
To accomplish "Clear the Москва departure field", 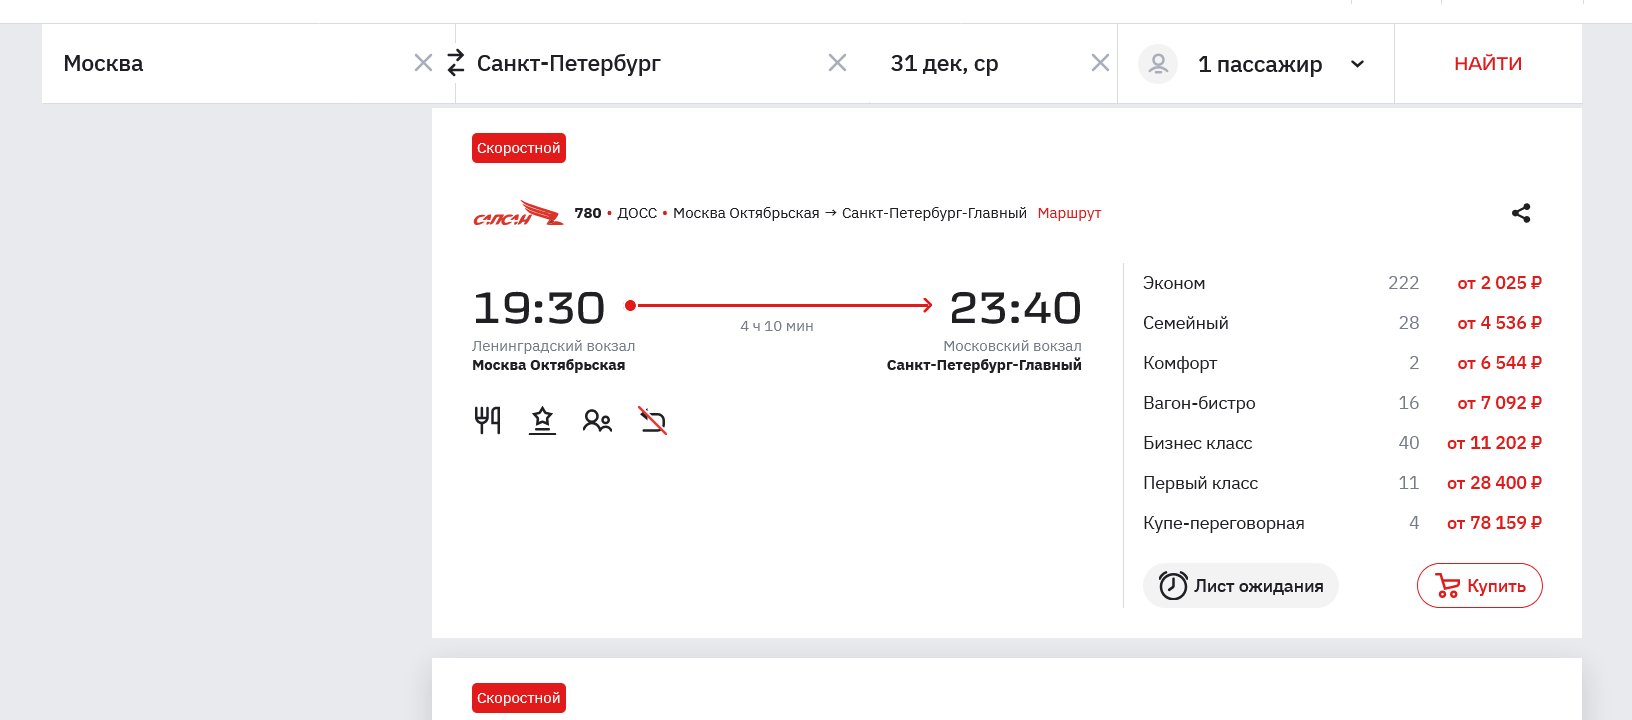I will coord(423,63).
